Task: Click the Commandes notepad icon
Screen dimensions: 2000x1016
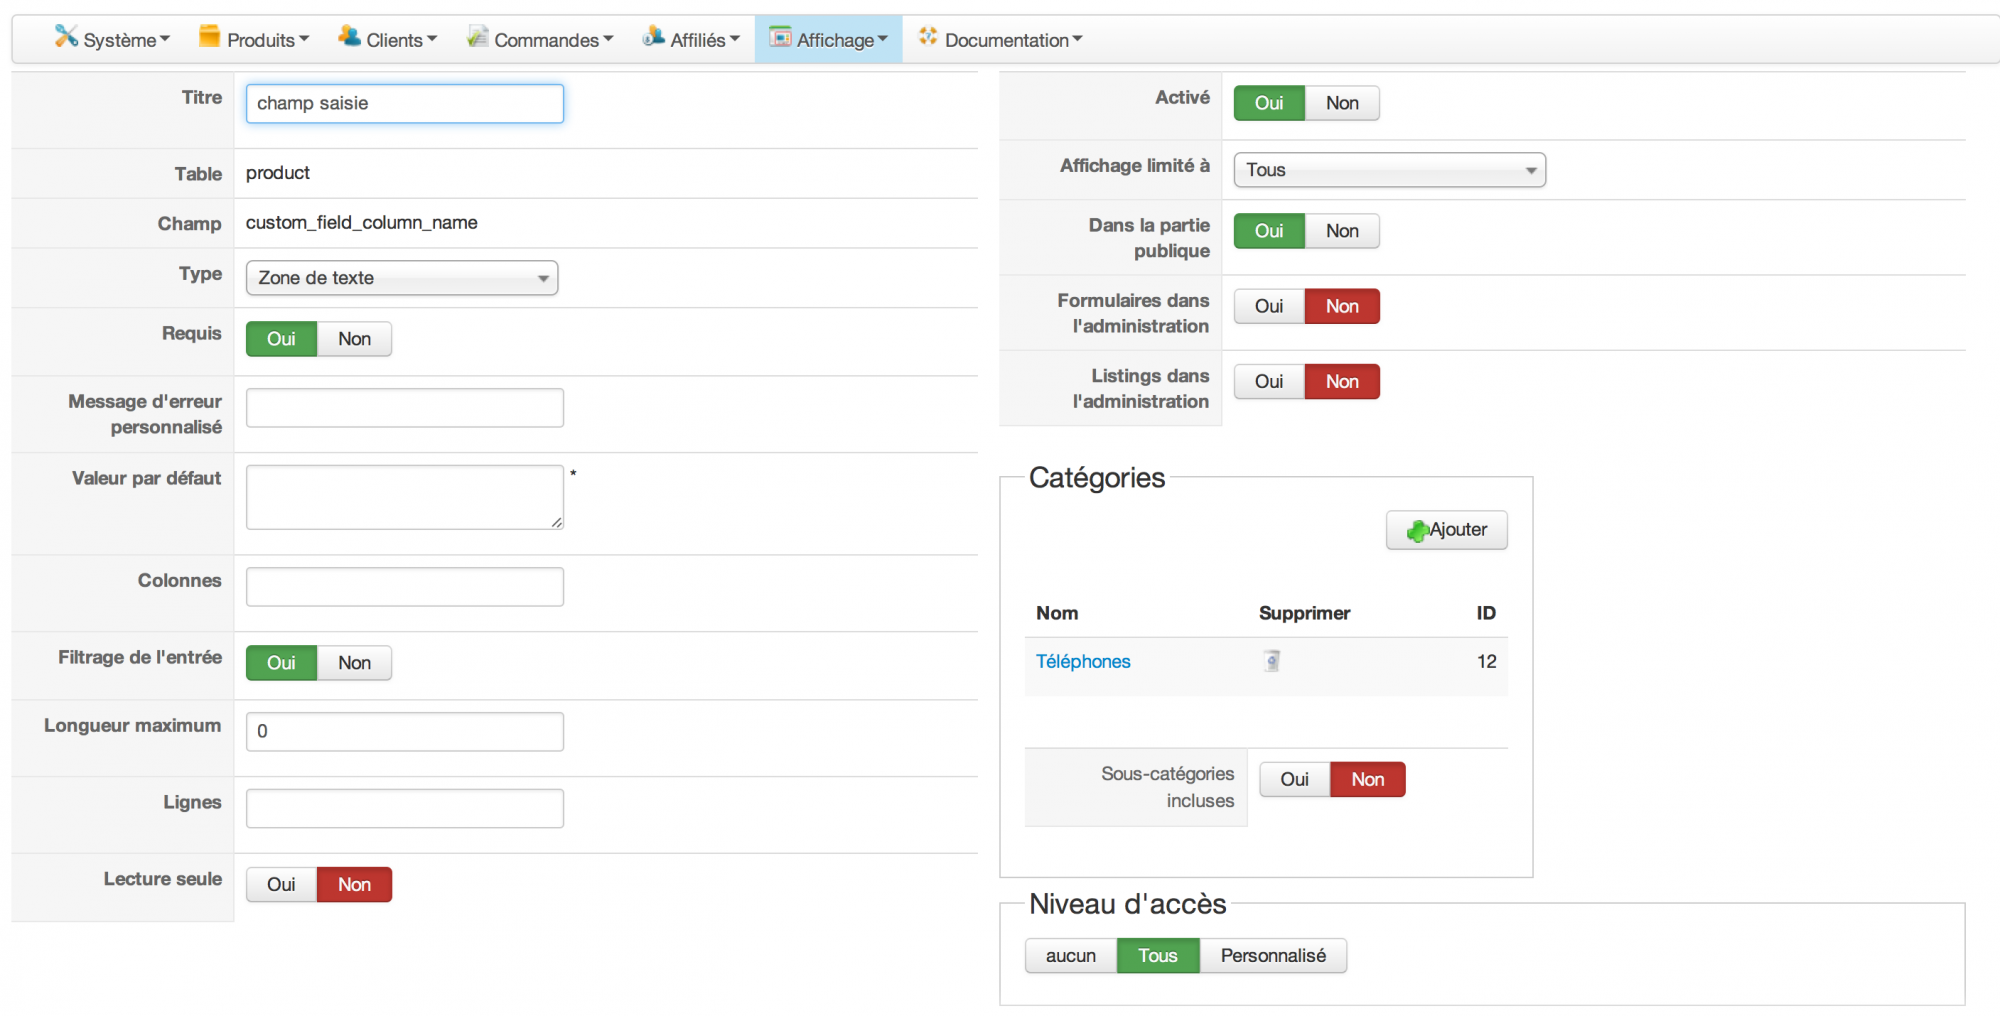Action: (x=477, y=37)
